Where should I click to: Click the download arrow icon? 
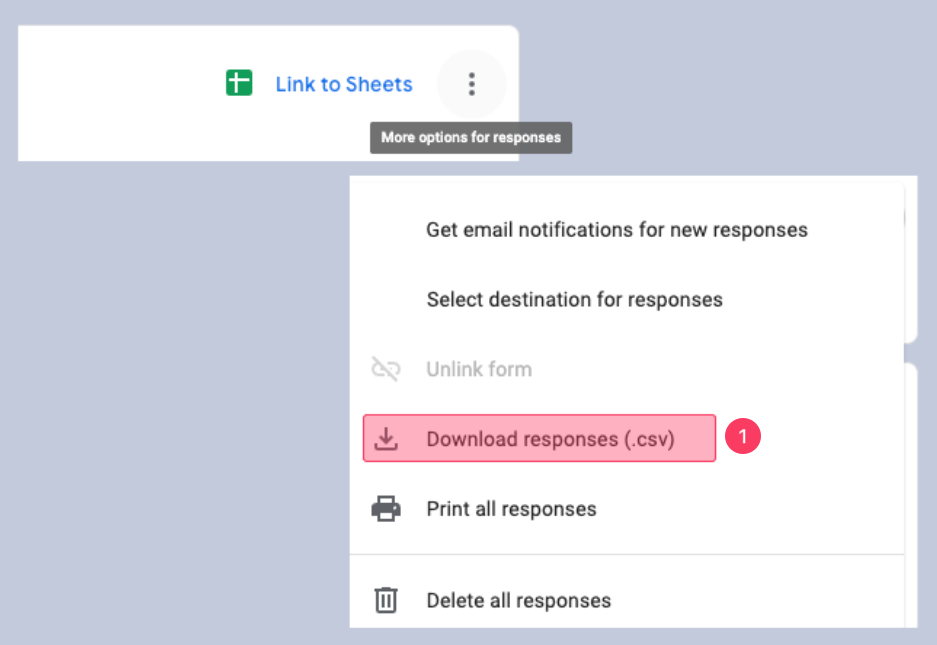click(386, 439)
